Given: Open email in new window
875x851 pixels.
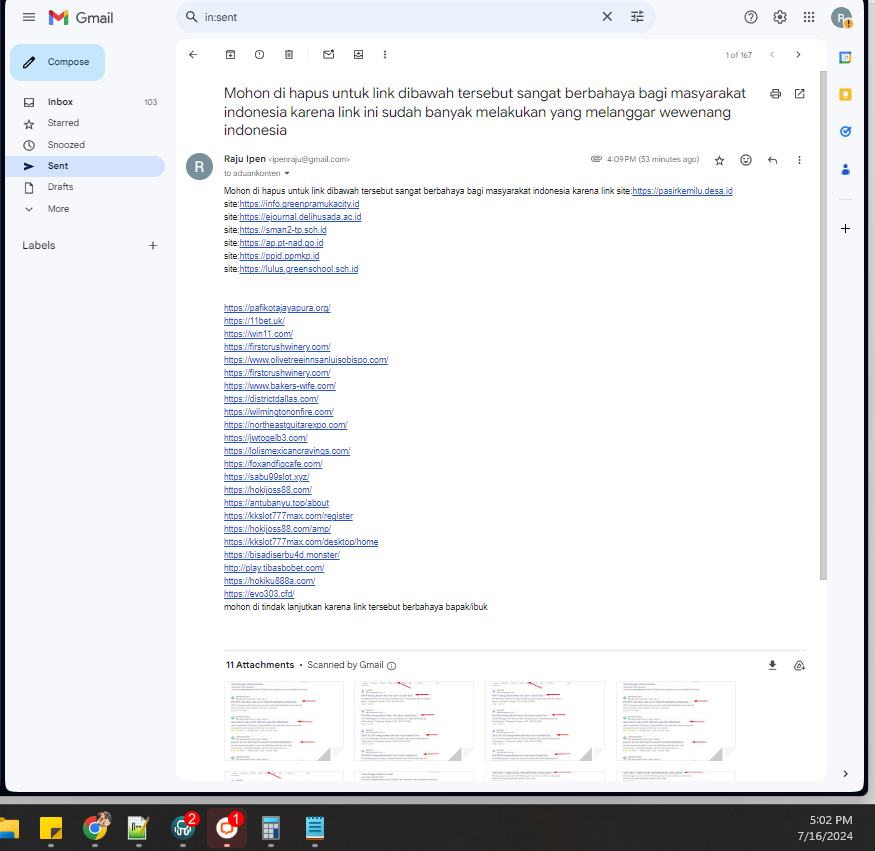Looking at the screenshot, I should pyautogui.click(x=799, y=94).
